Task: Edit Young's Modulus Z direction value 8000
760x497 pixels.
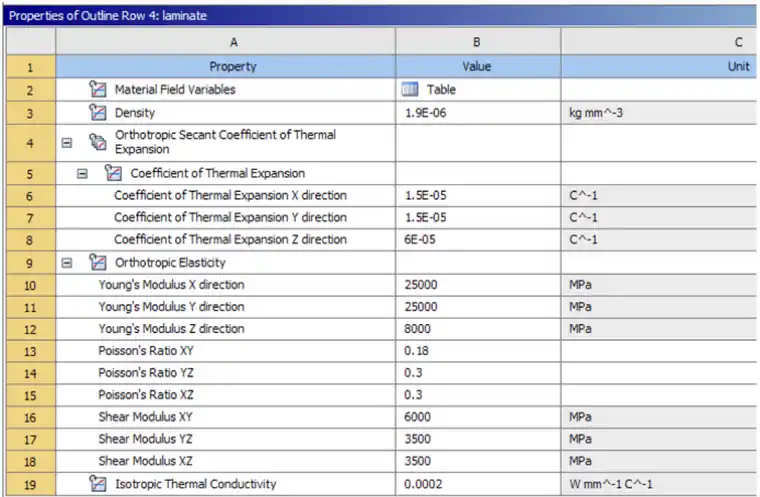Action: 478,329
